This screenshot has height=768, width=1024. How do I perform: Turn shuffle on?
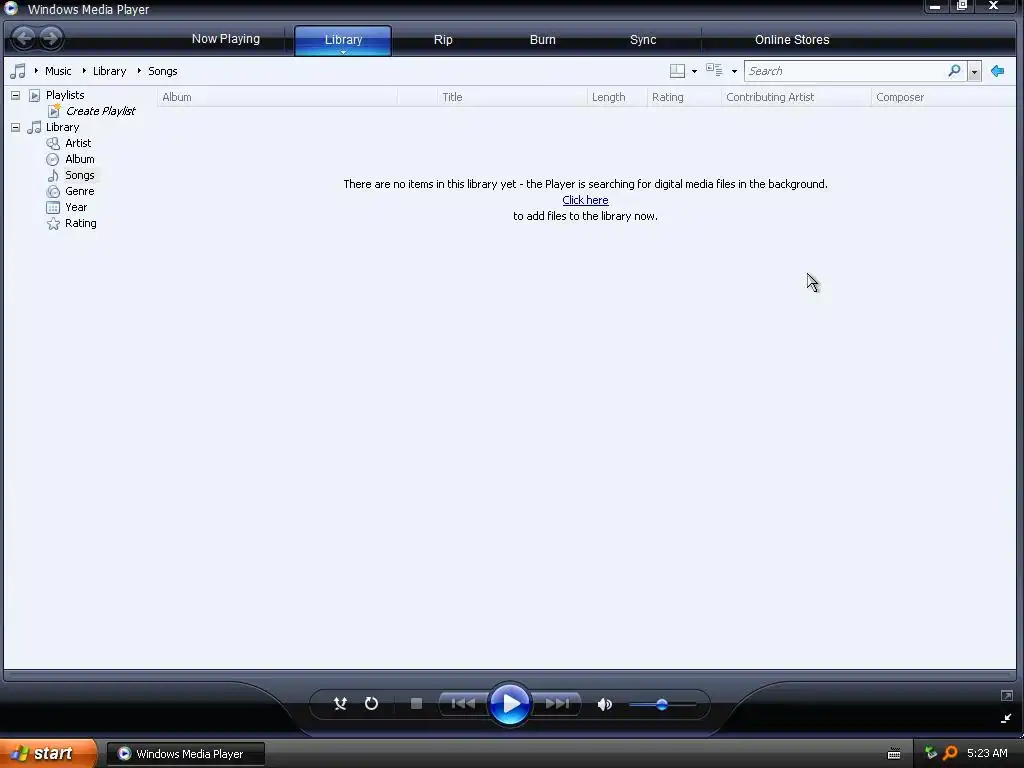pos(340,703)
